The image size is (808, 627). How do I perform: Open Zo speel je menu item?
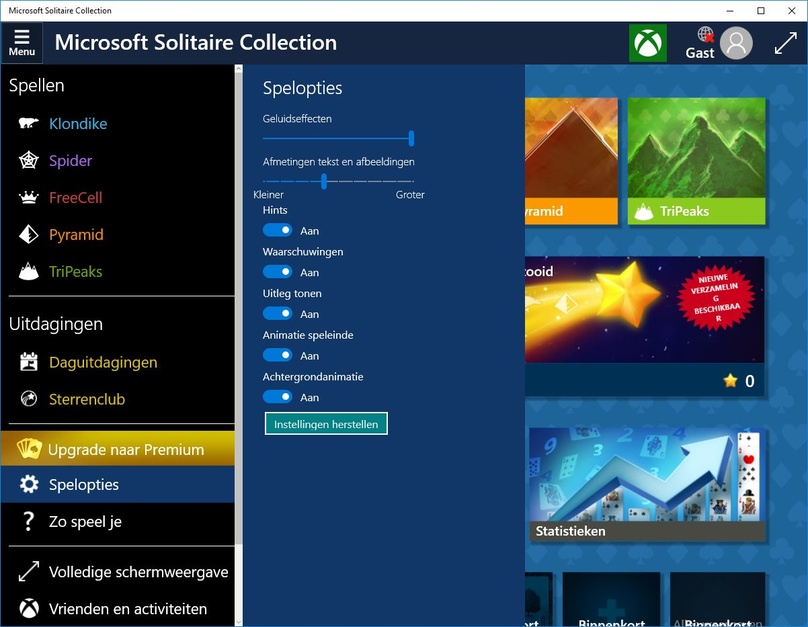click(x=117, y=521)
